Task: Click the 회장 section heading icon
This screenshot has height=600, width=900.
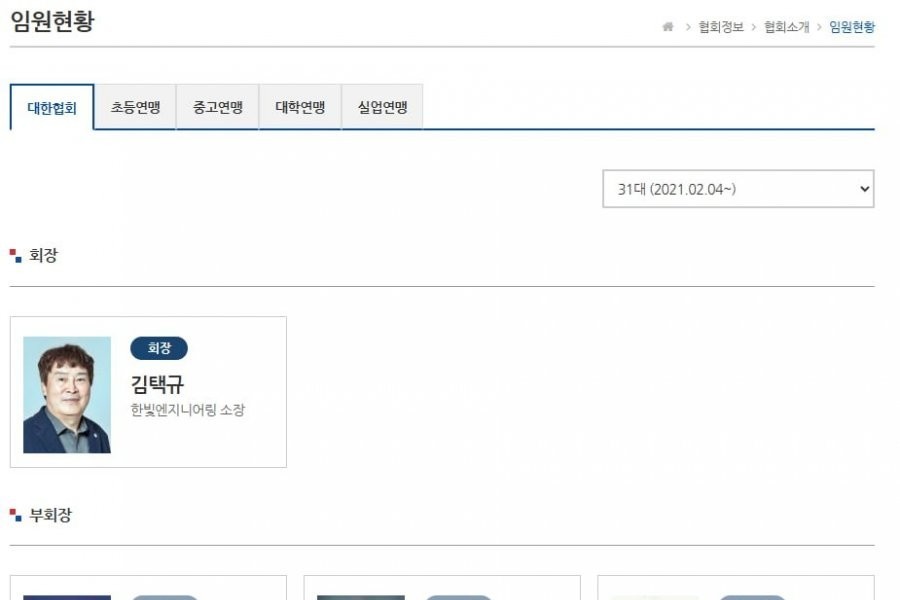Action: (x=15, y=256)
